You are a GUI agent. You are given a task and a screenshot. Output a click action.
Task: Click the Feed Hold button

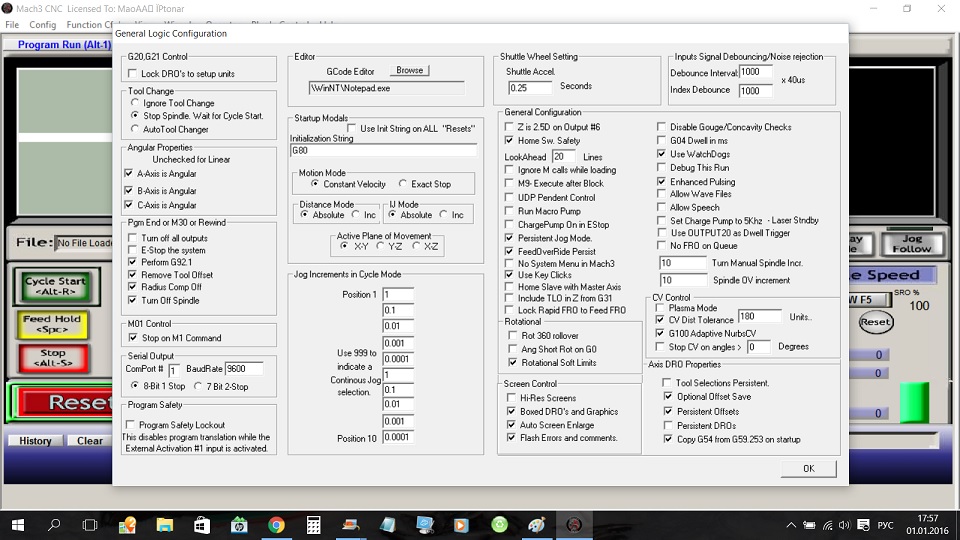[x=53, y=324]
